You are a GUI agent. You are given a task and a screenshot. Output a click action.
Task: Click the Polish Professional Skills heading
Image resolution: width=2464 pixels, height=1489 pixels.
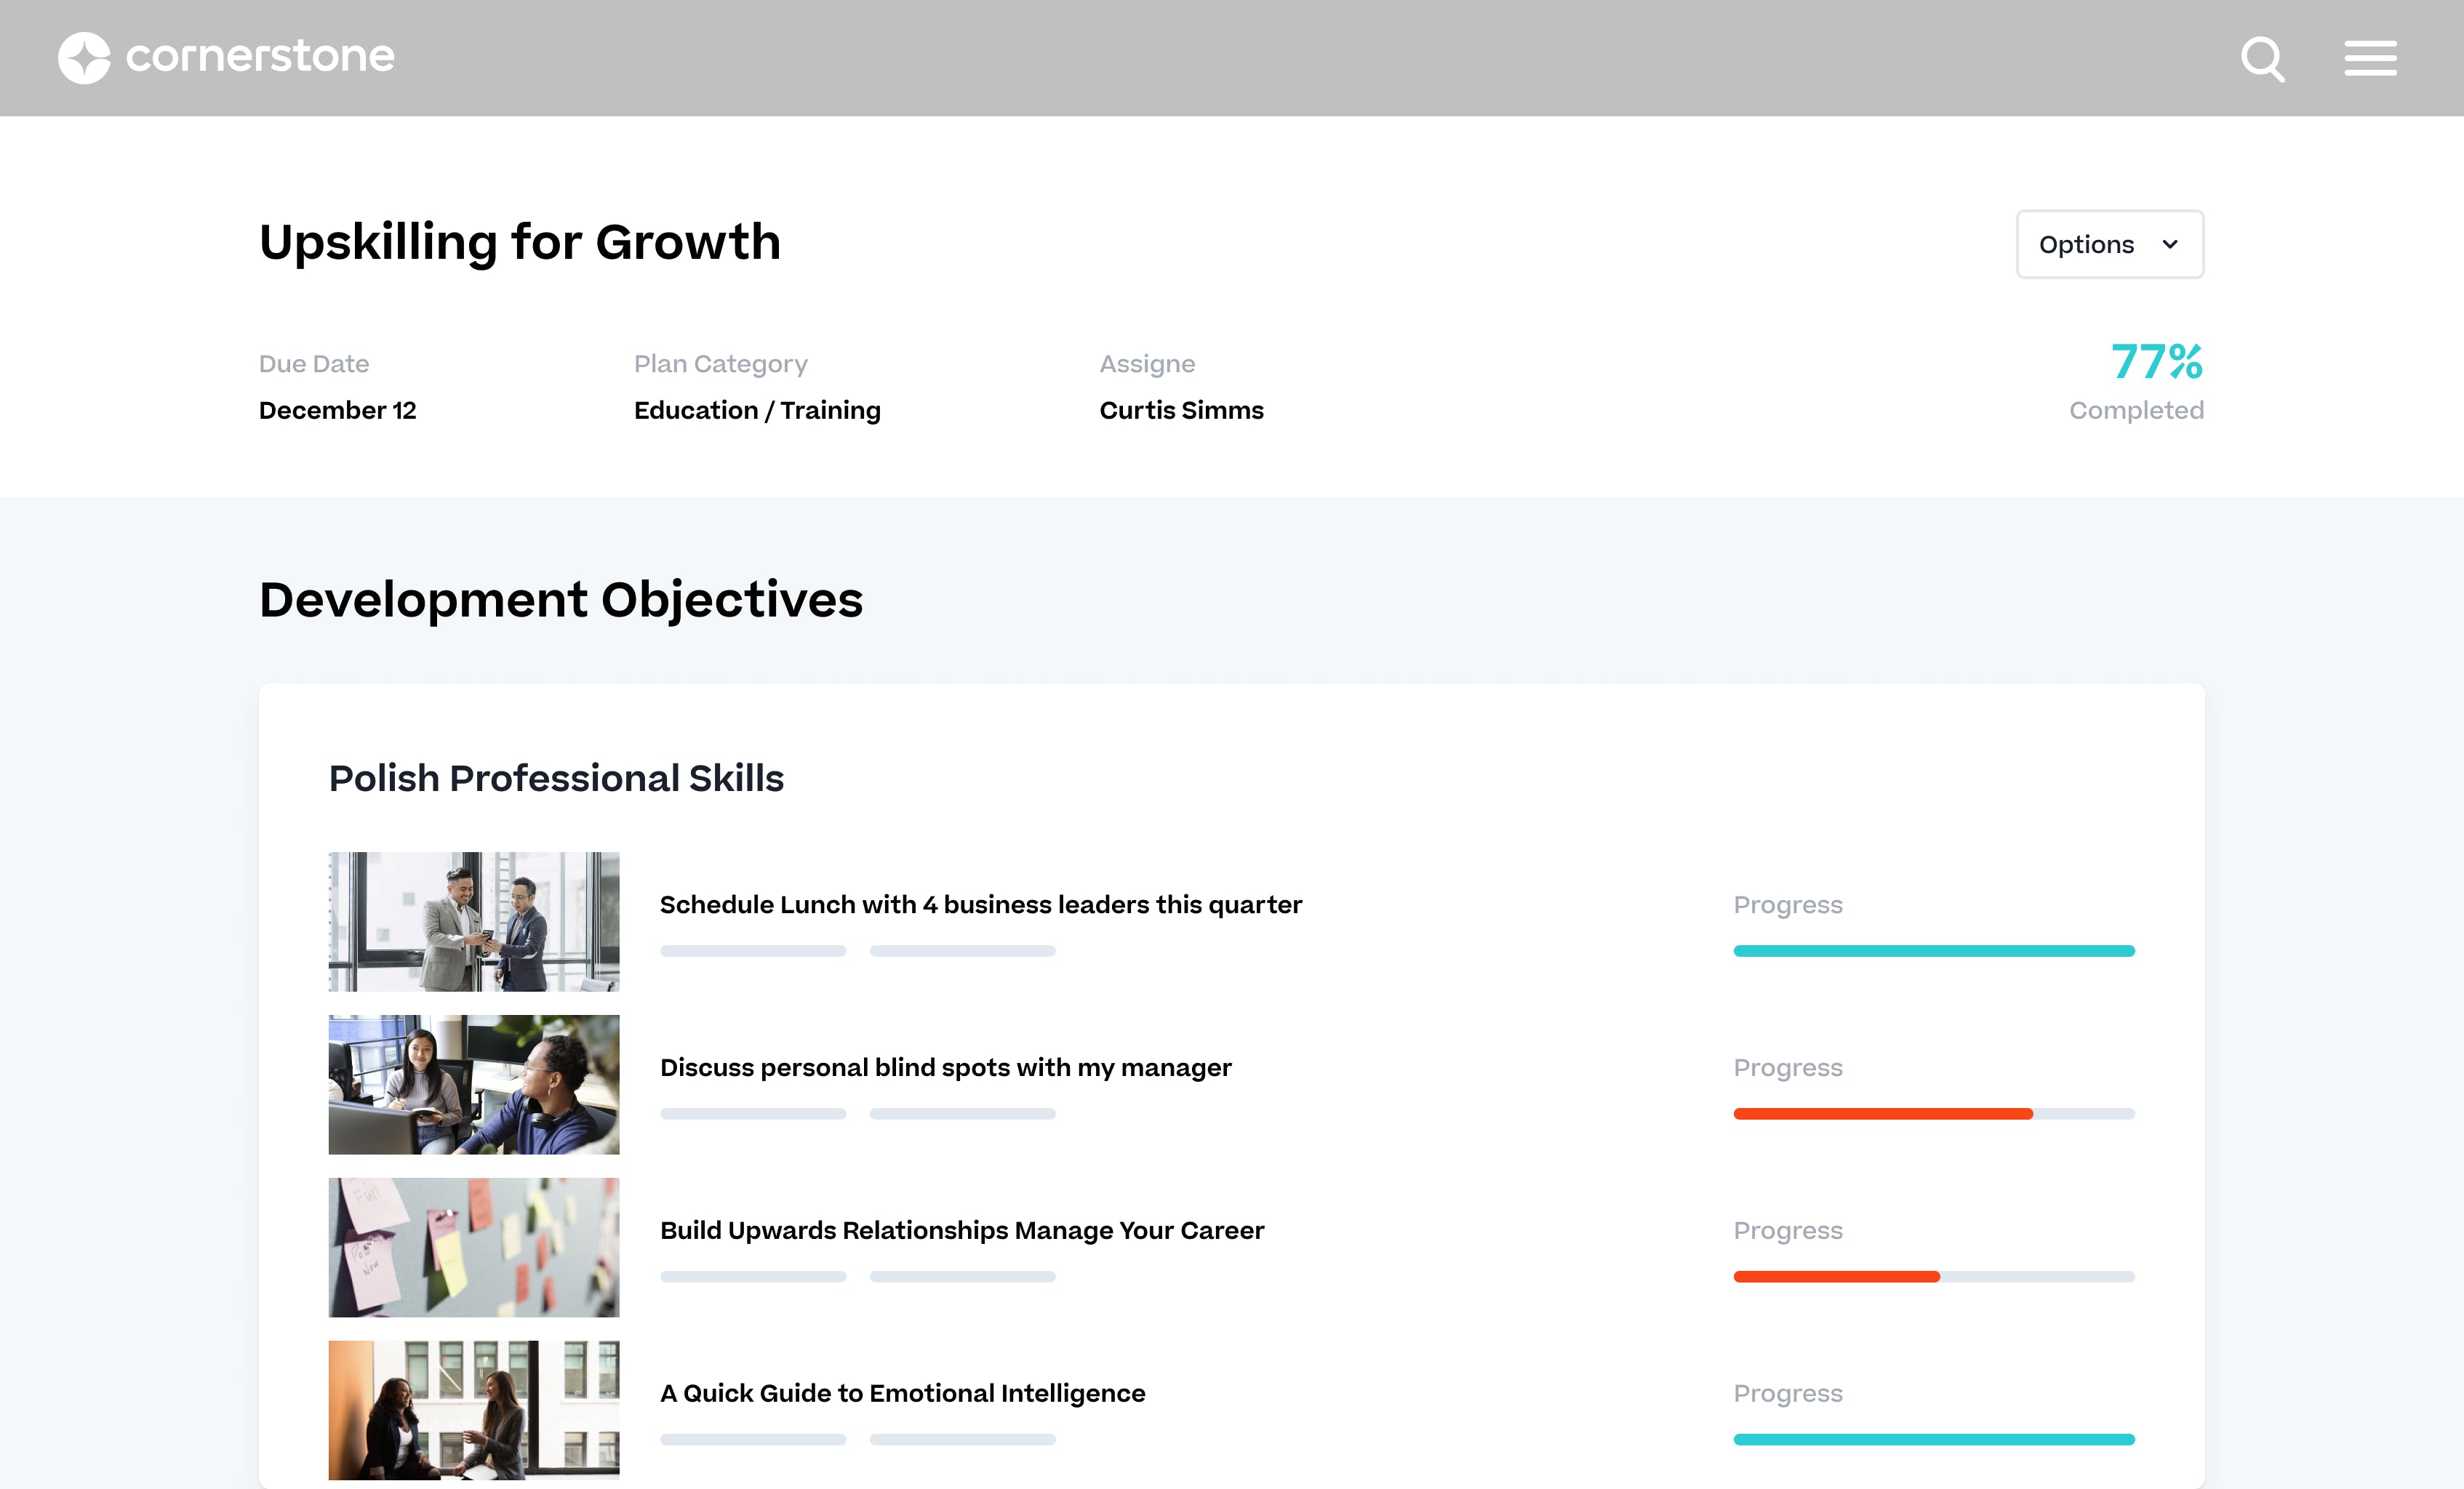click(x=556, y=778)
